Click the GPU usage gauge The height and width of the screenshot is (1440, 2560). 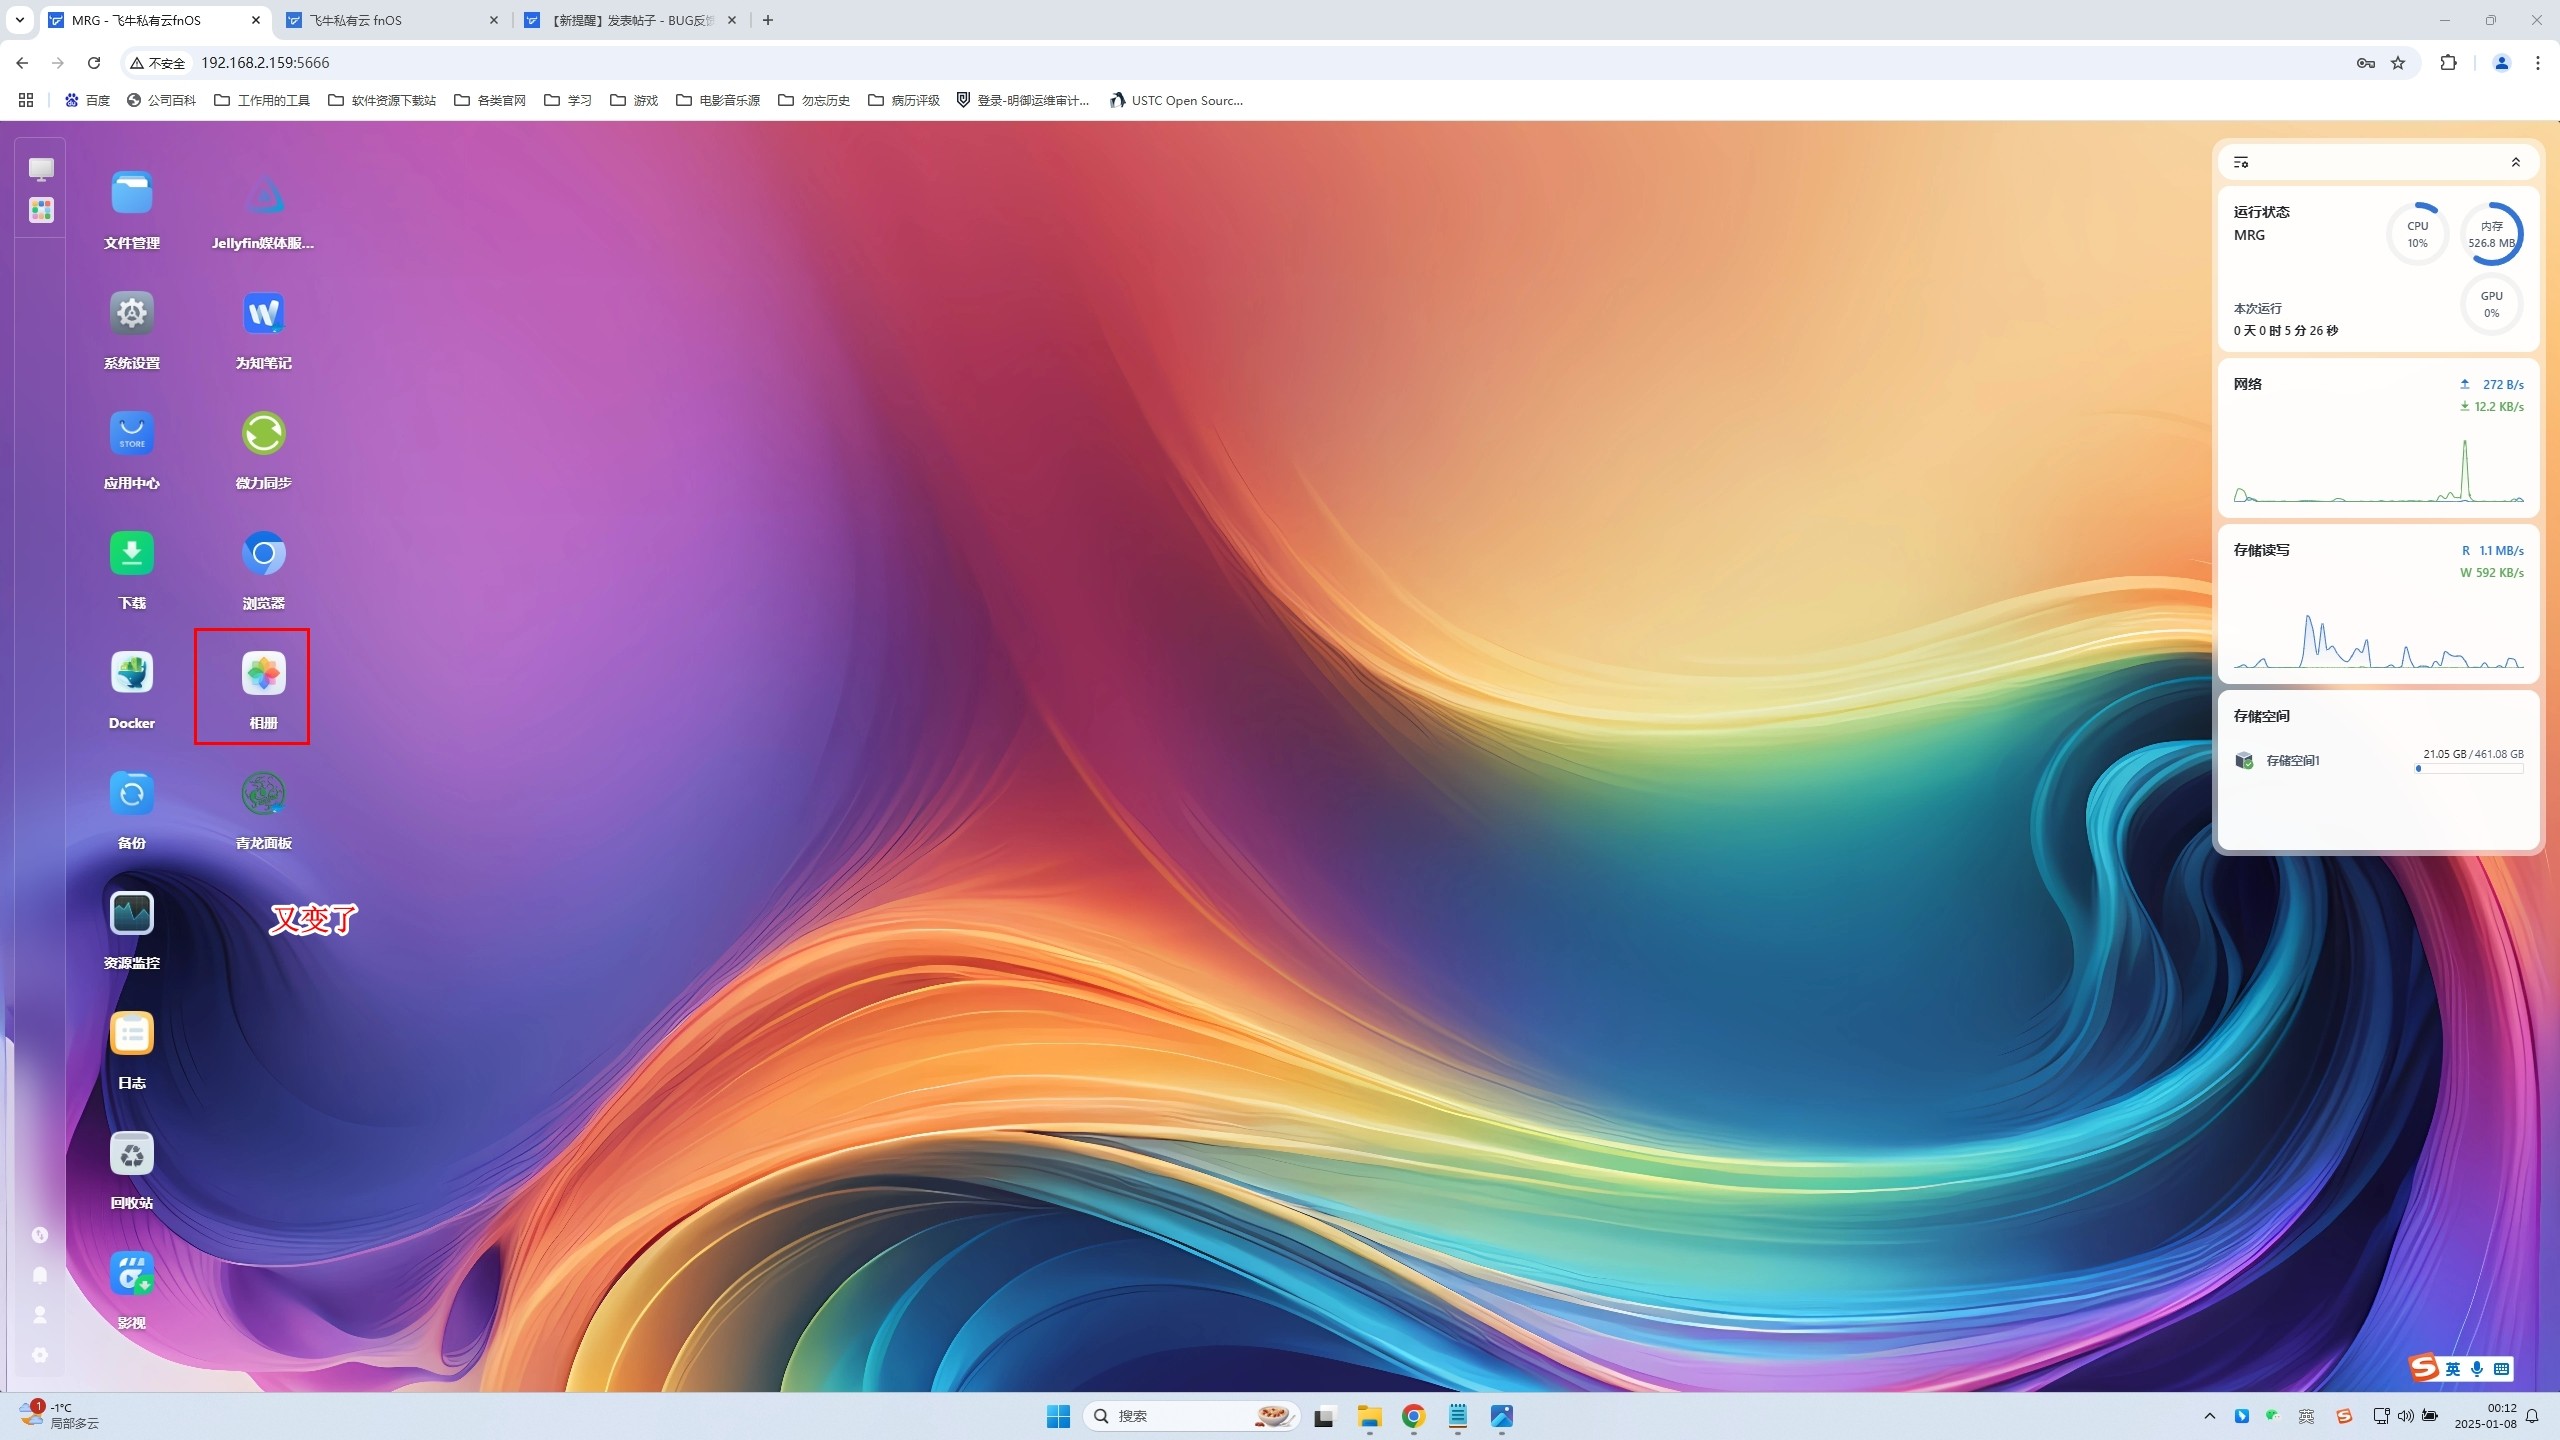pos(2491,304)
